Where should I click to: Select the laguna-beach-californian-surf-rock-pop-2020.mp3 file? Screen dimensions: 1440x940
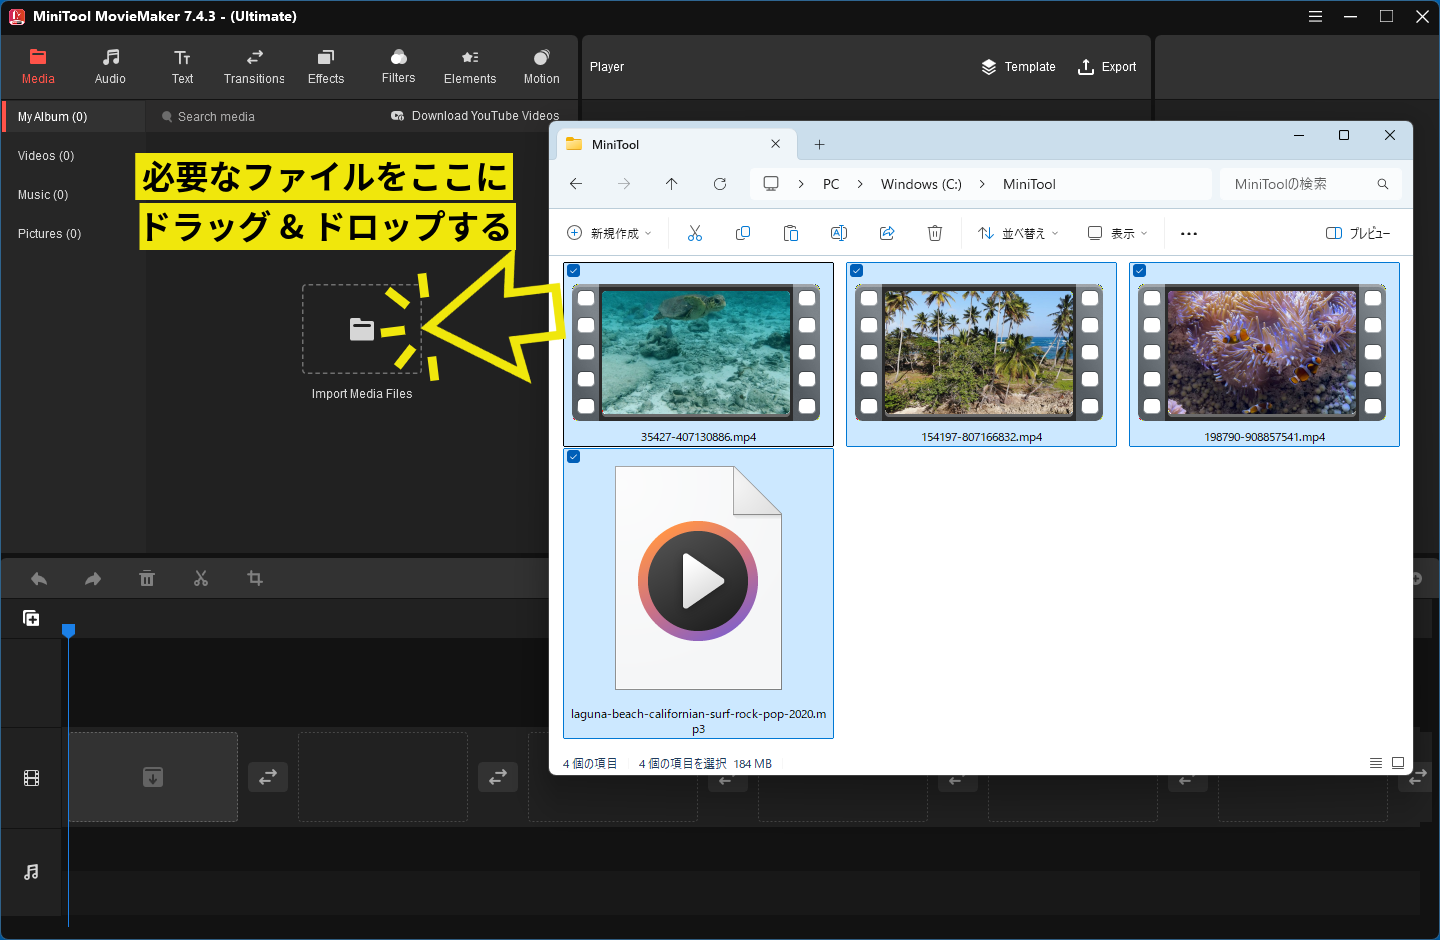click(x=698, y=594)
